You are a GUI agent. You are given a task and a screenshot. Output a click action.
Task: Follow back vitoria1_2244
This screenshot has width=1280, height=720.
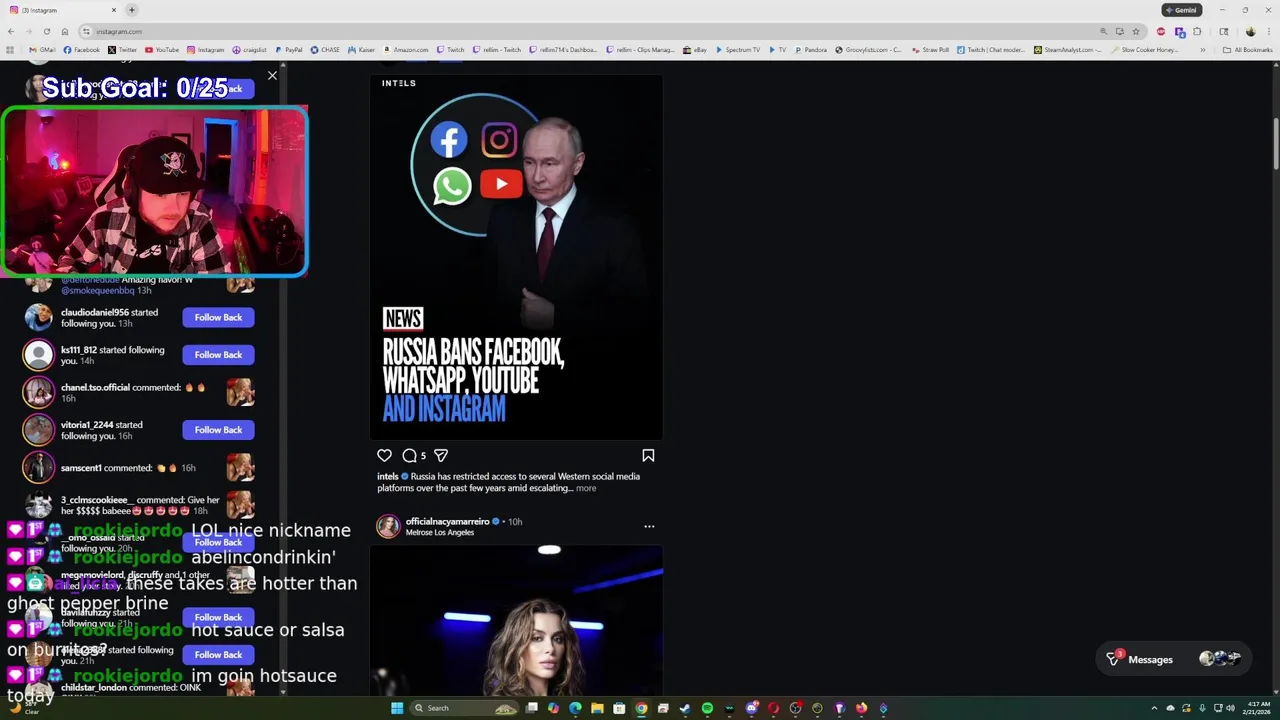coord(218,429)
